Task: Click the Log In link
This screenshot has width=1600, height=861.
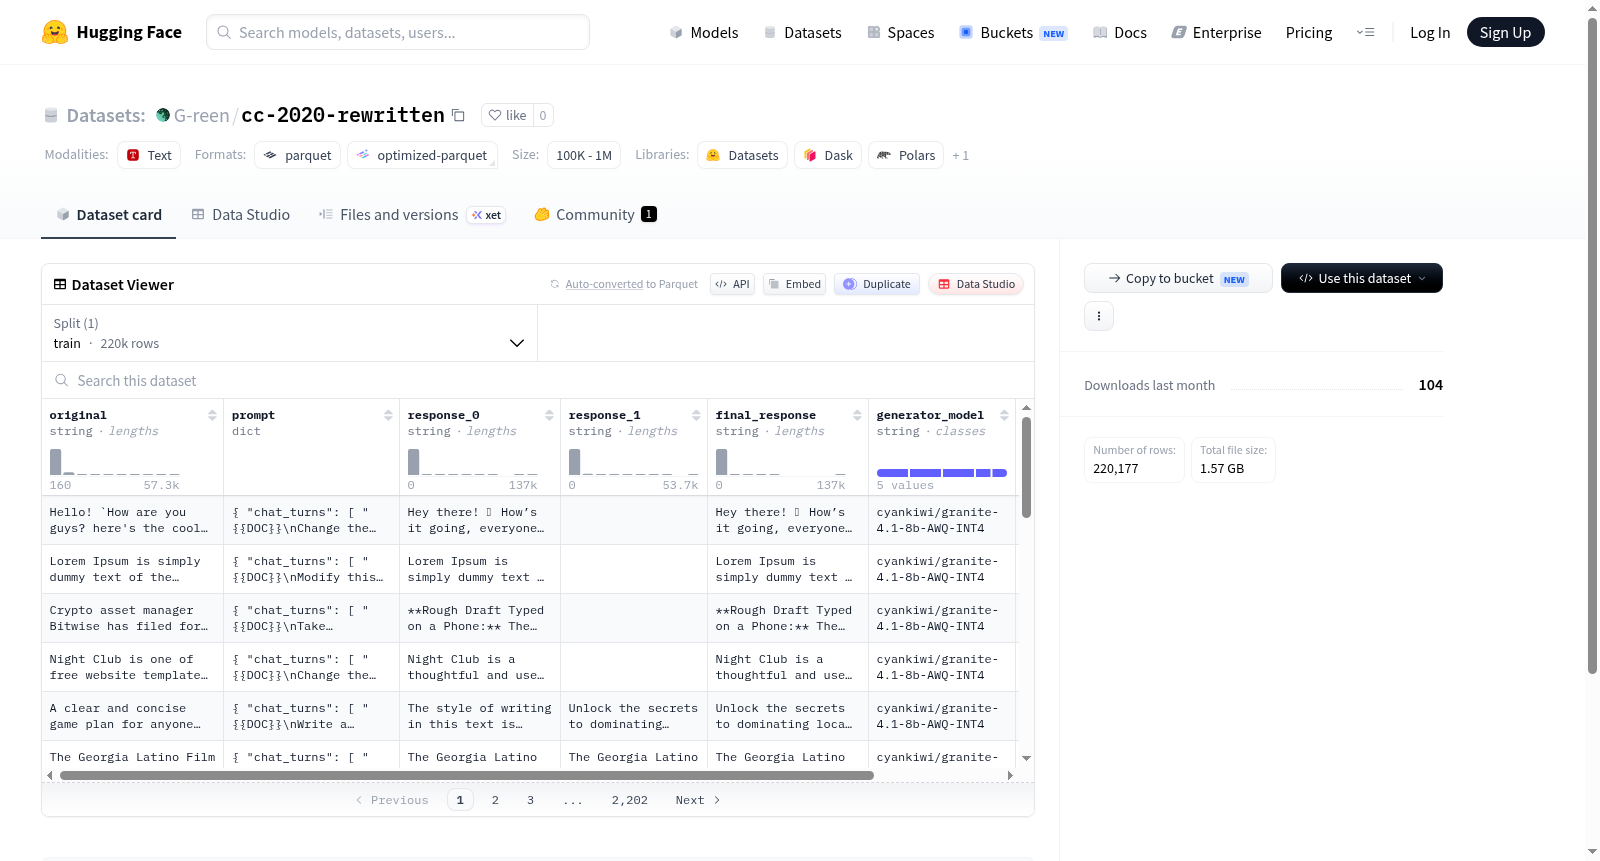Action: click(1430, 32)
